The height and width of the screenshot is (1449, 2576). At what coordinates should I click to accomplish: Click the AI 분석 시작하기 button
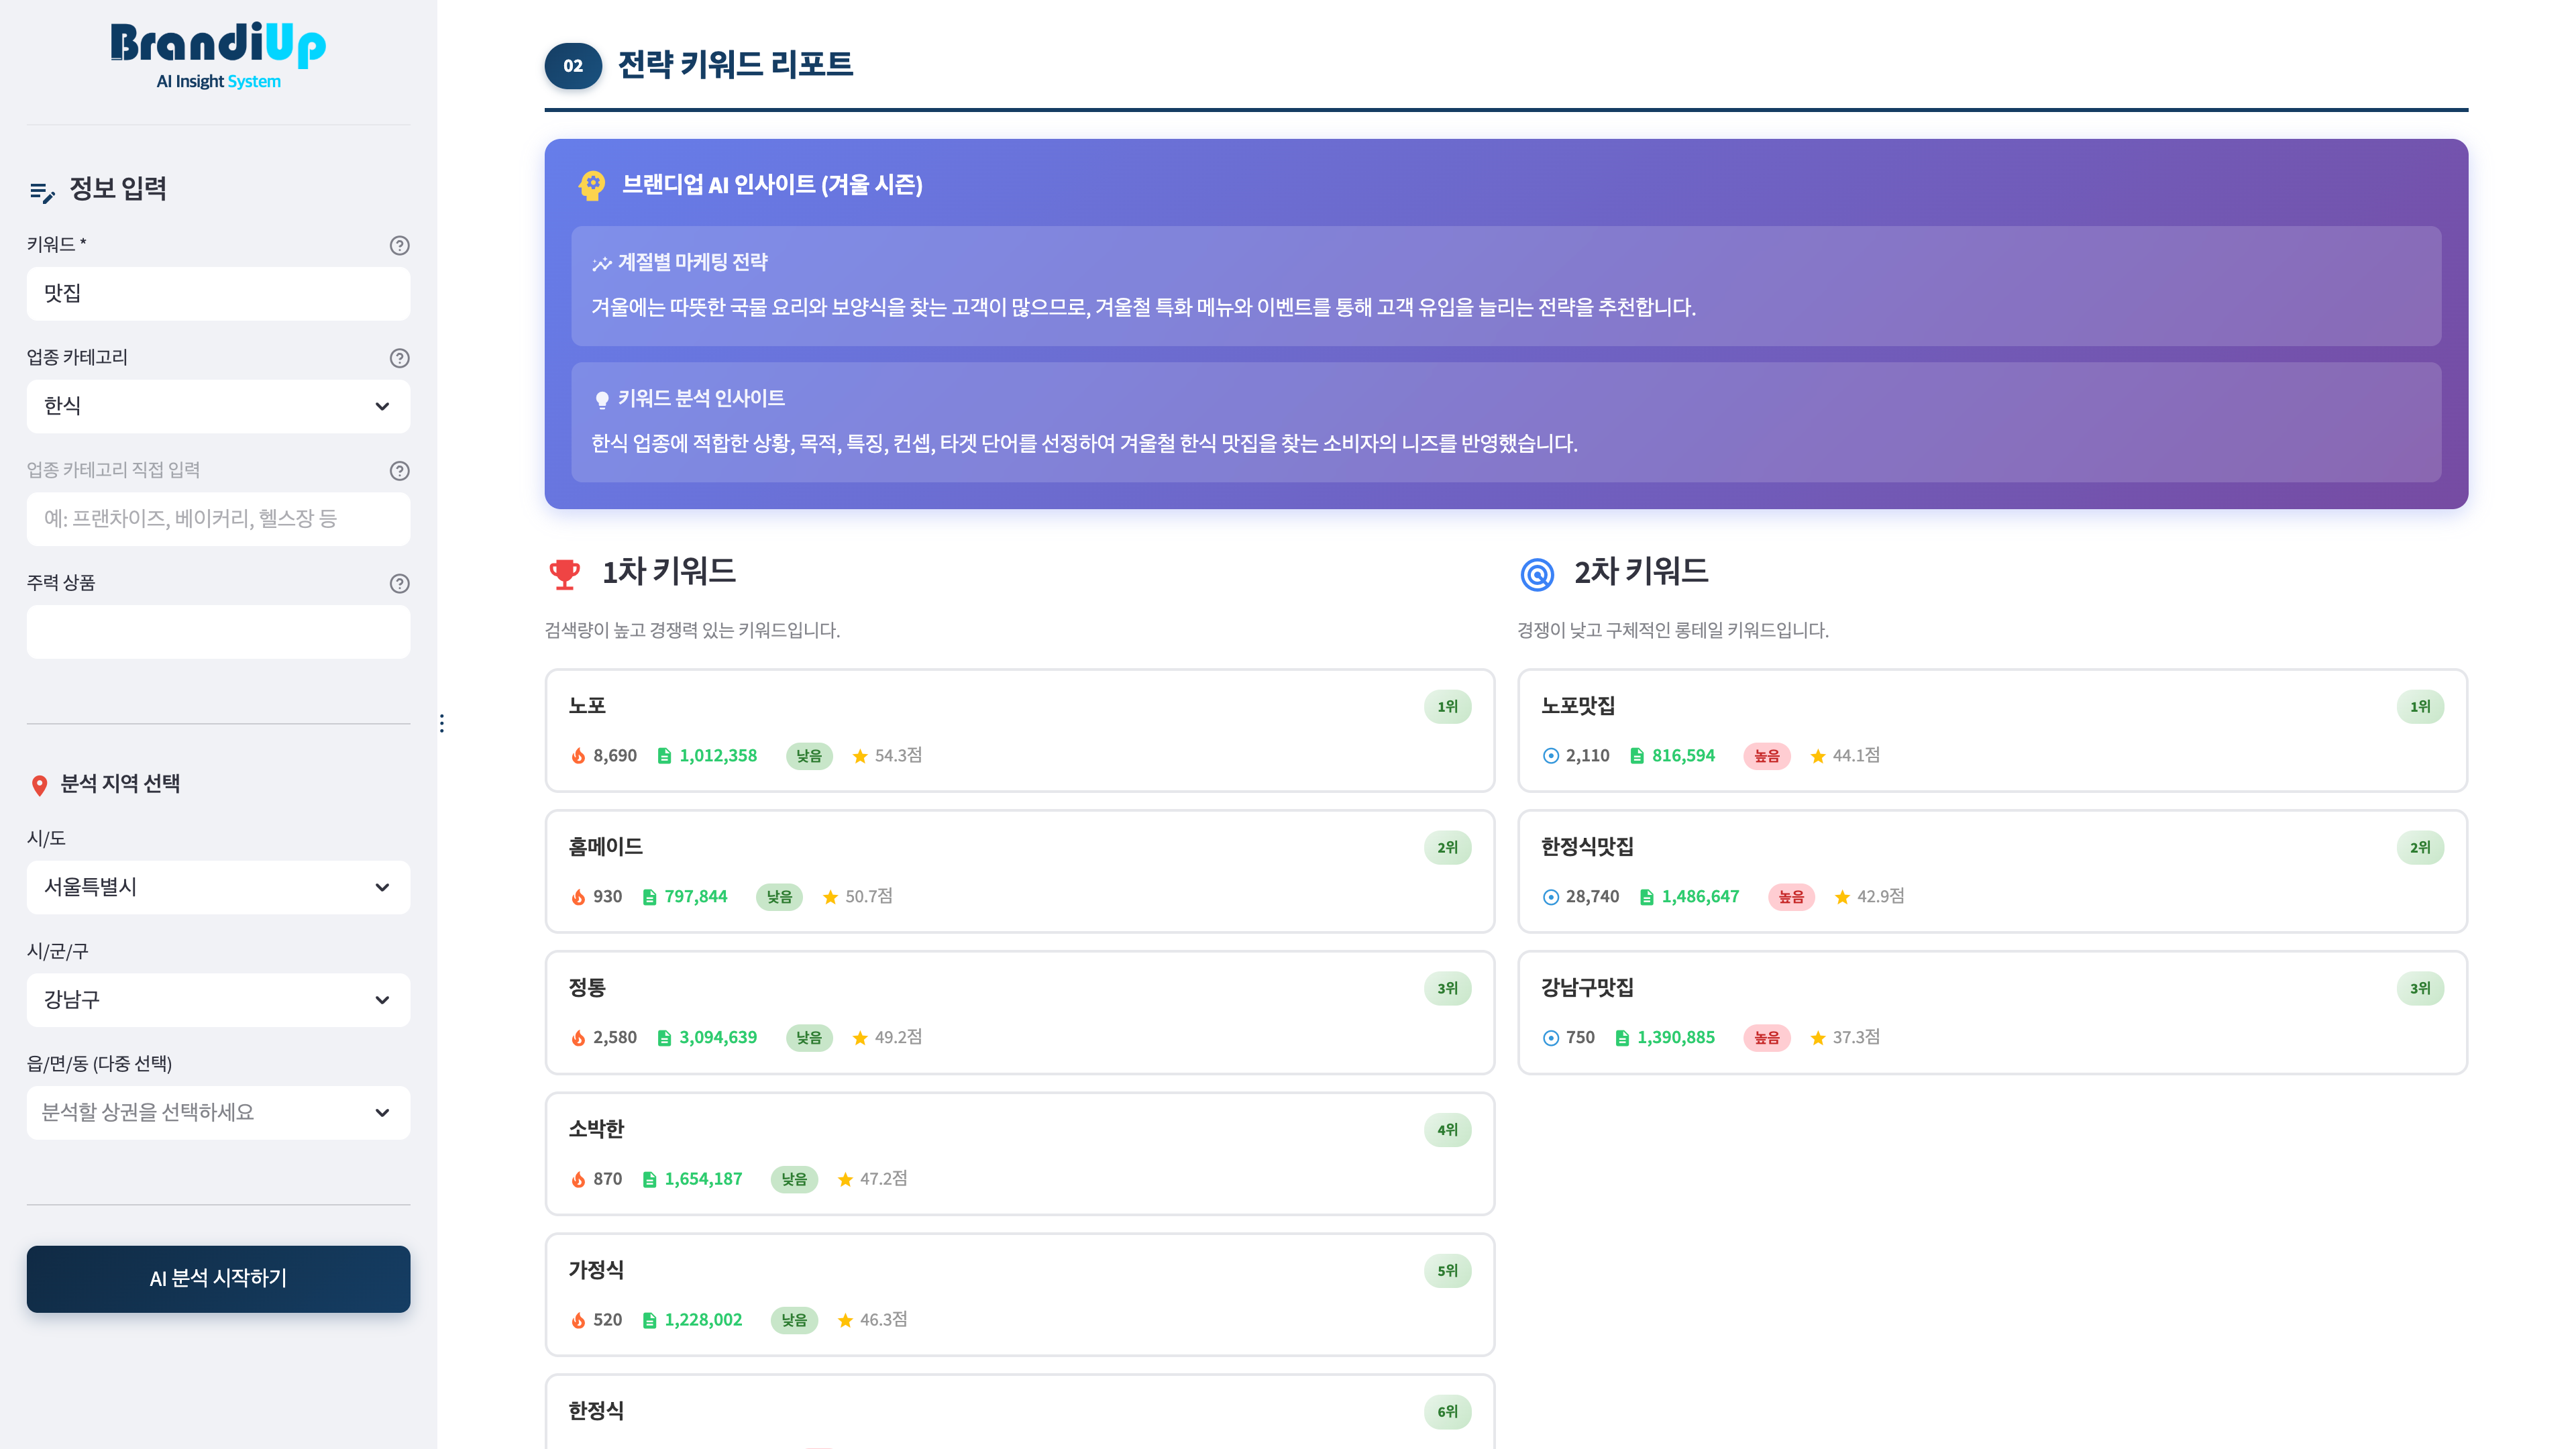218,1279
